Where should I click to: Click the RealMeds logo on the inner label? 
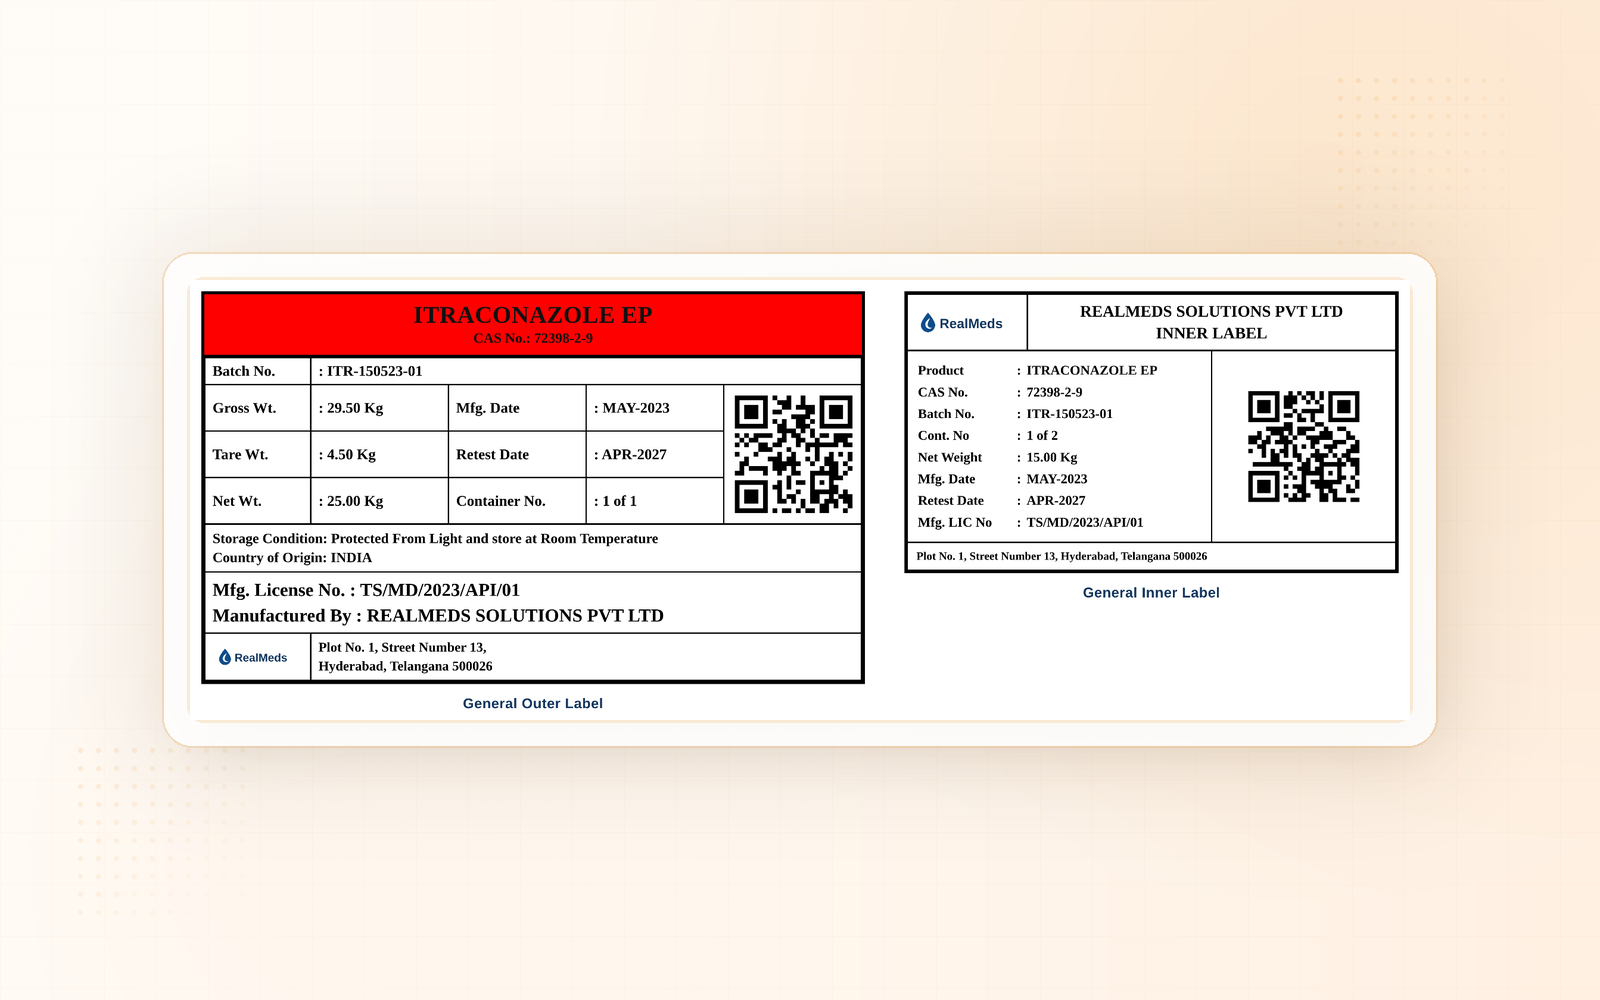click(x=961, y=323)
